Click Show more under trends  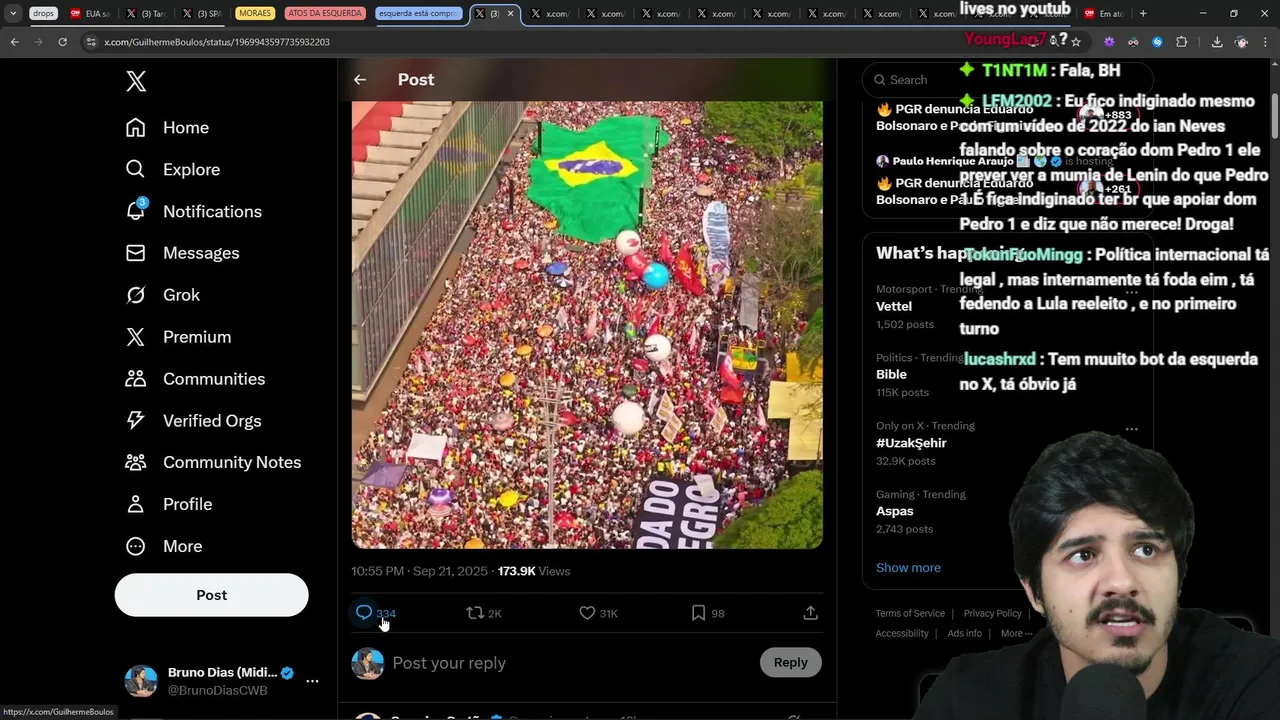coord(908,567)
